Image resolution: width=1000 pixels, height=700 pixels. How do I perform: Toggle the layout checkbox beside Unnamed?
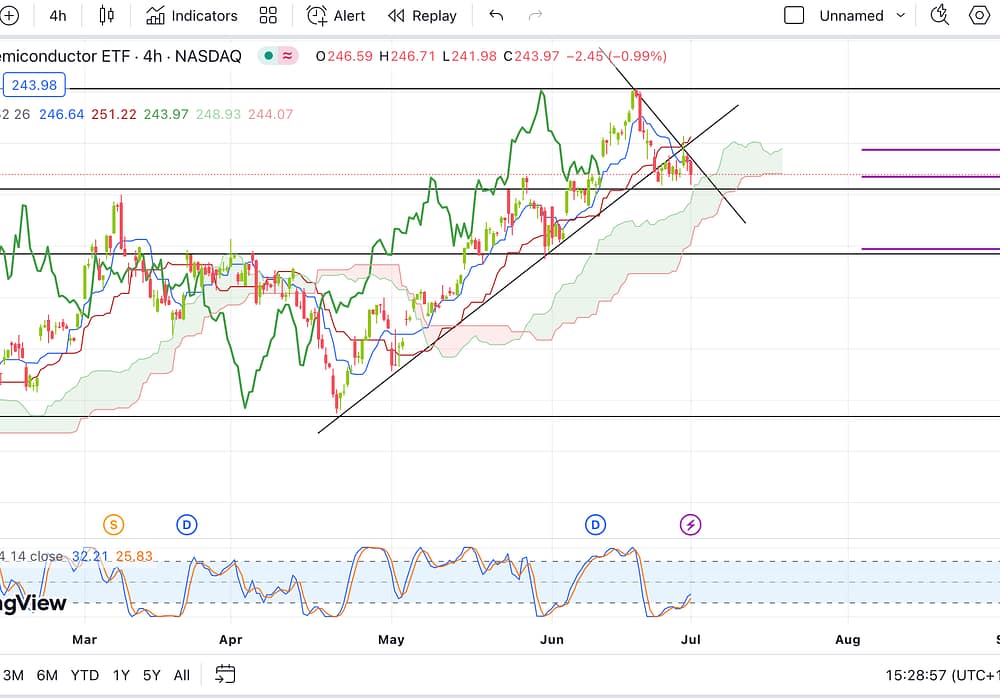click(x=794, y=15)
